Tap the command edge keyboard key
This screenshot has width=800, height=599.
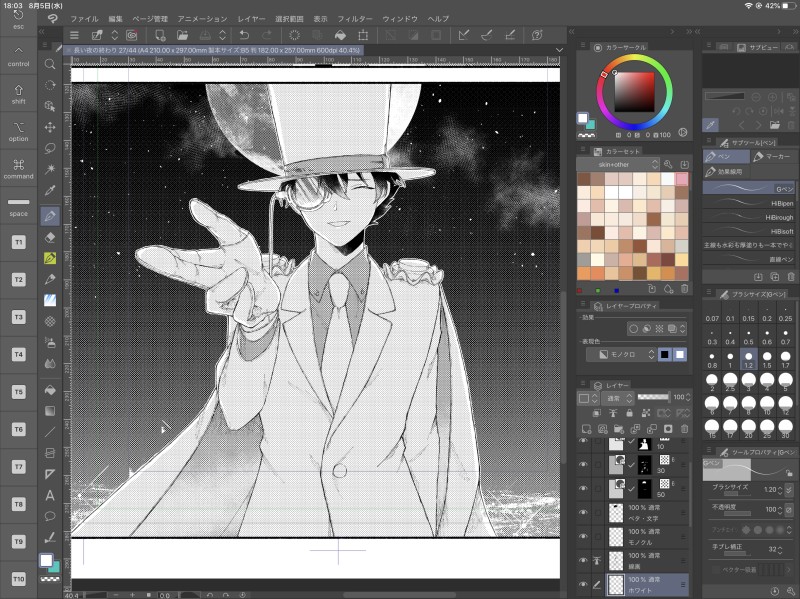pos(18,169)
